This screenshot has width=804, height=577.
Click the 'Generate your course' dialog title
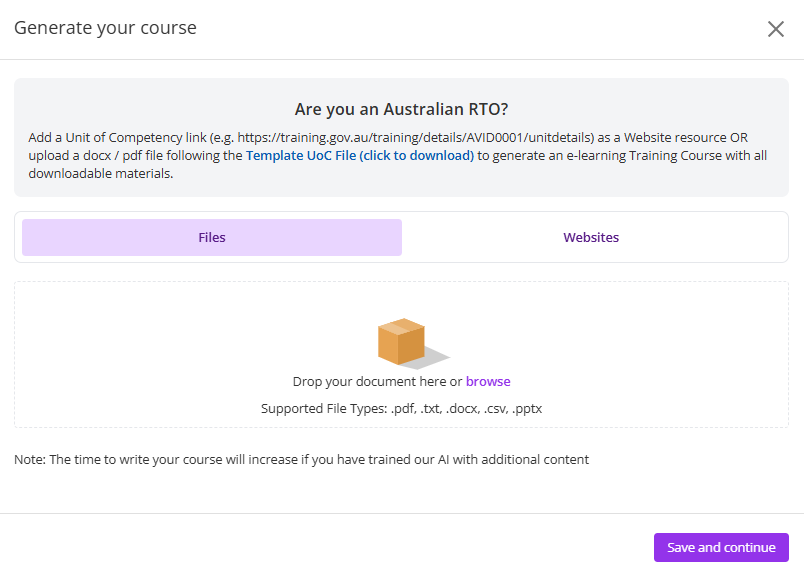tap(105, 28)
